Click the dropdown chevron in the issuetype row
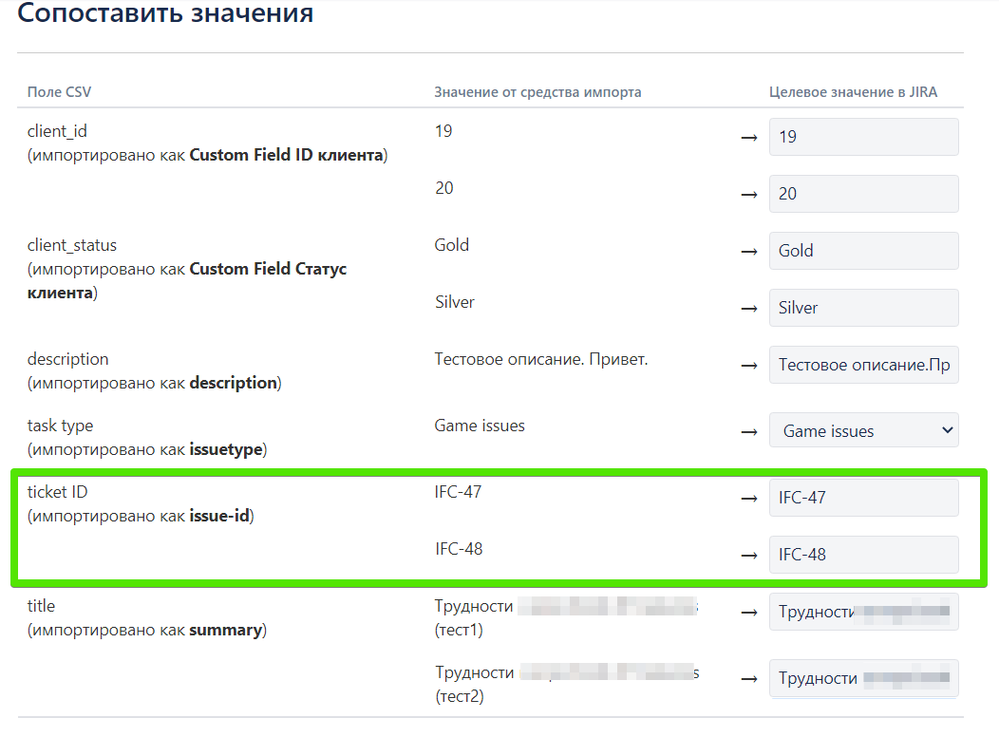This screenshot has width=999, height=739. 945,430
